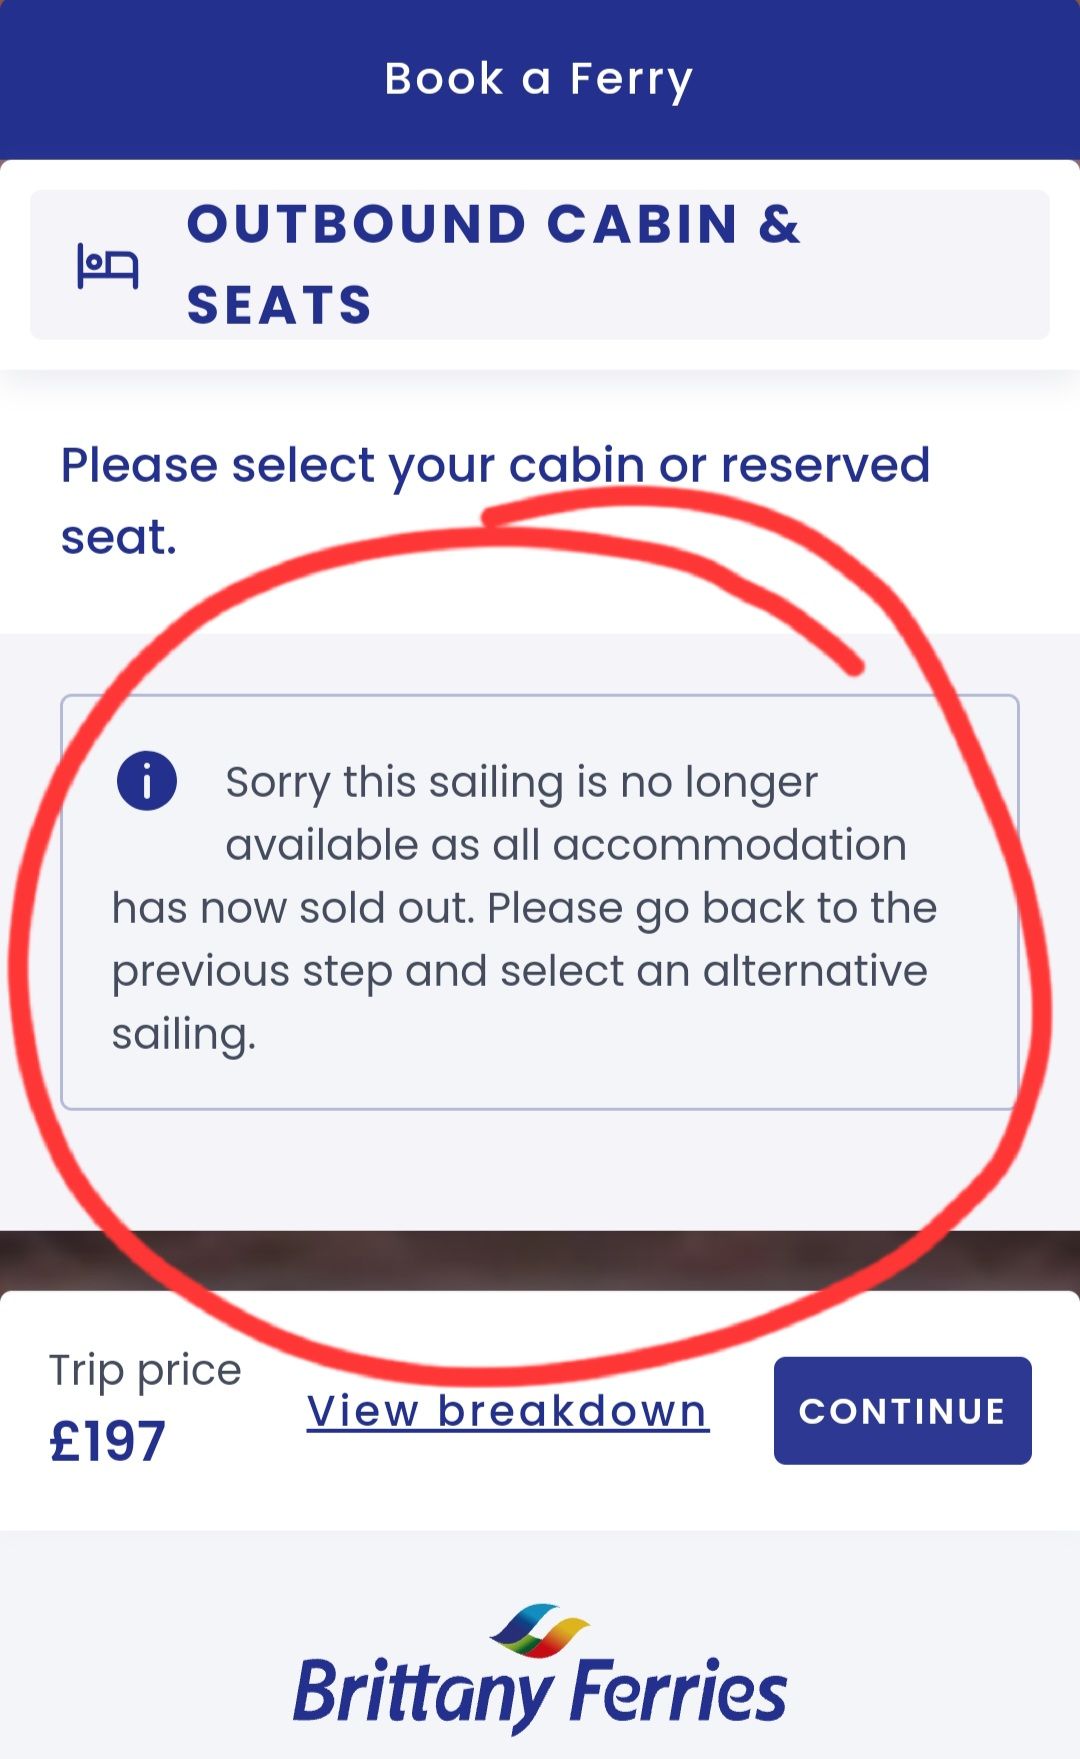Click the sold out sailing message text

tap(525, 907)
